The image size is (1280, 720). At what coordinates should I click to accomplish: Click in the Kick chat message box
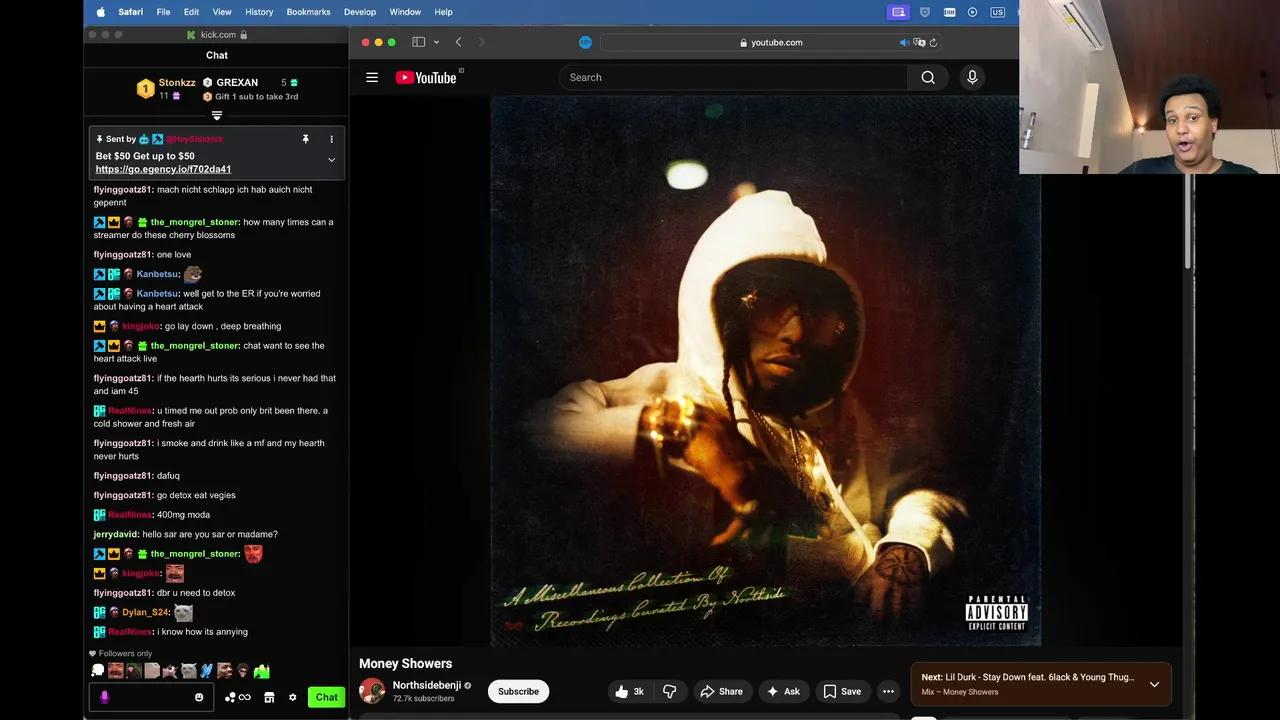(x=150, y=697)
